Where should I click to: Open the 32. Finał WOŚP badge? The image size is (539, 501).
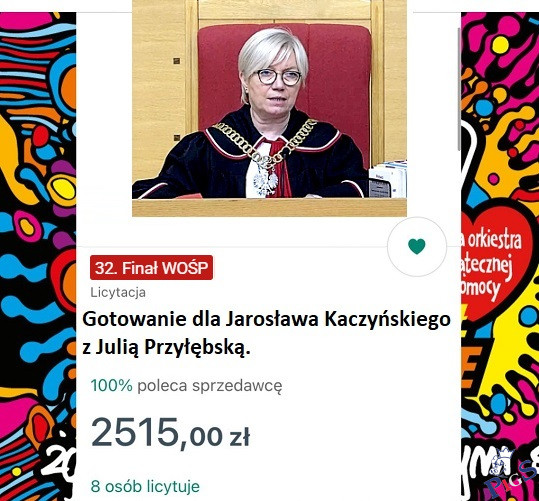click(x=151, y=268)
